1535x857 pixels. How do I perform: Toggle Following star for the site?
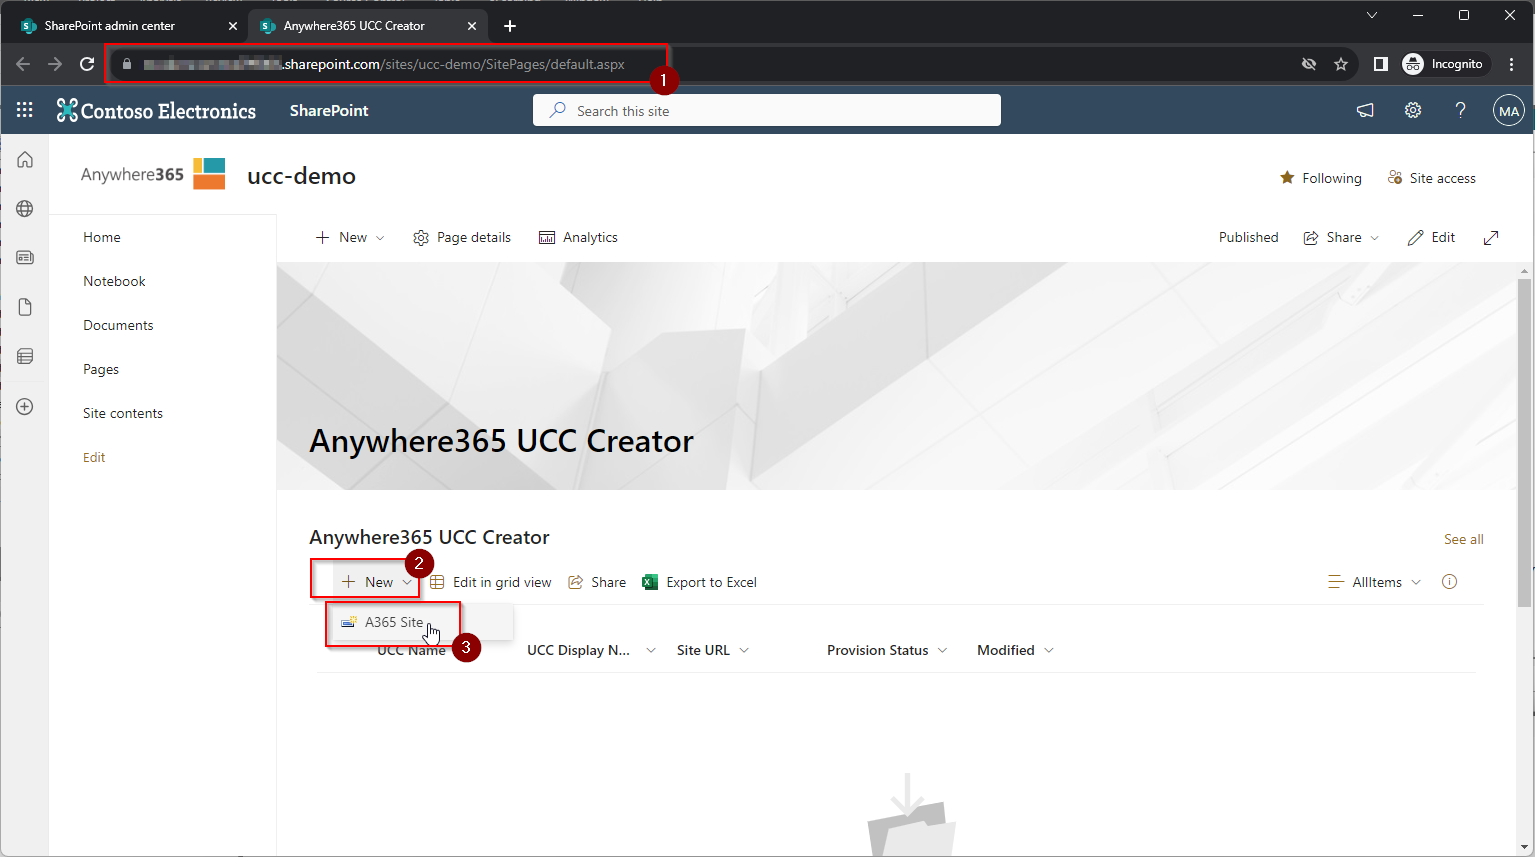1320,178
